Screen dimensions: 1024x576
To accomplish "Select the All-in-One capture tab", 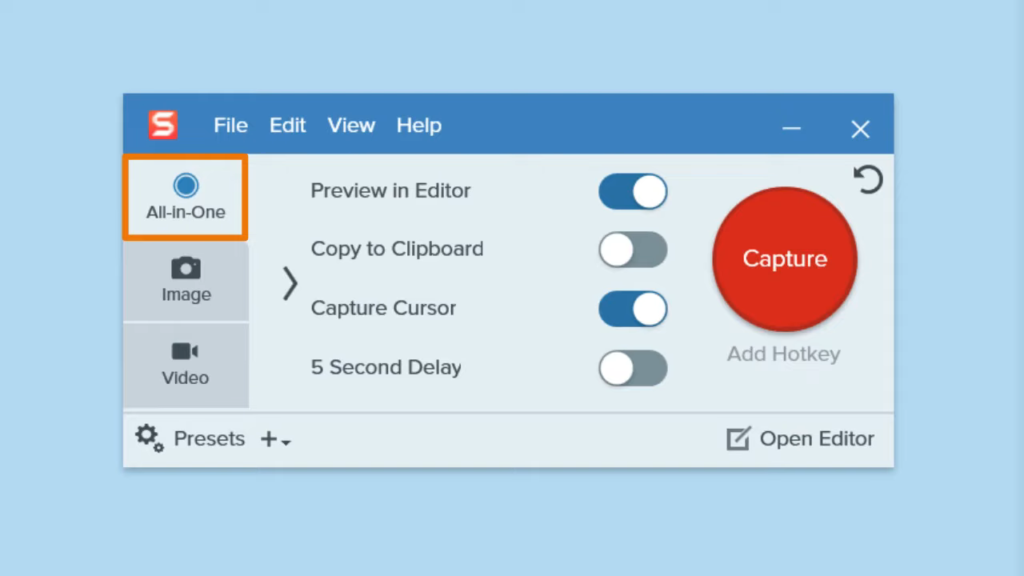I will tap(185, 198).
